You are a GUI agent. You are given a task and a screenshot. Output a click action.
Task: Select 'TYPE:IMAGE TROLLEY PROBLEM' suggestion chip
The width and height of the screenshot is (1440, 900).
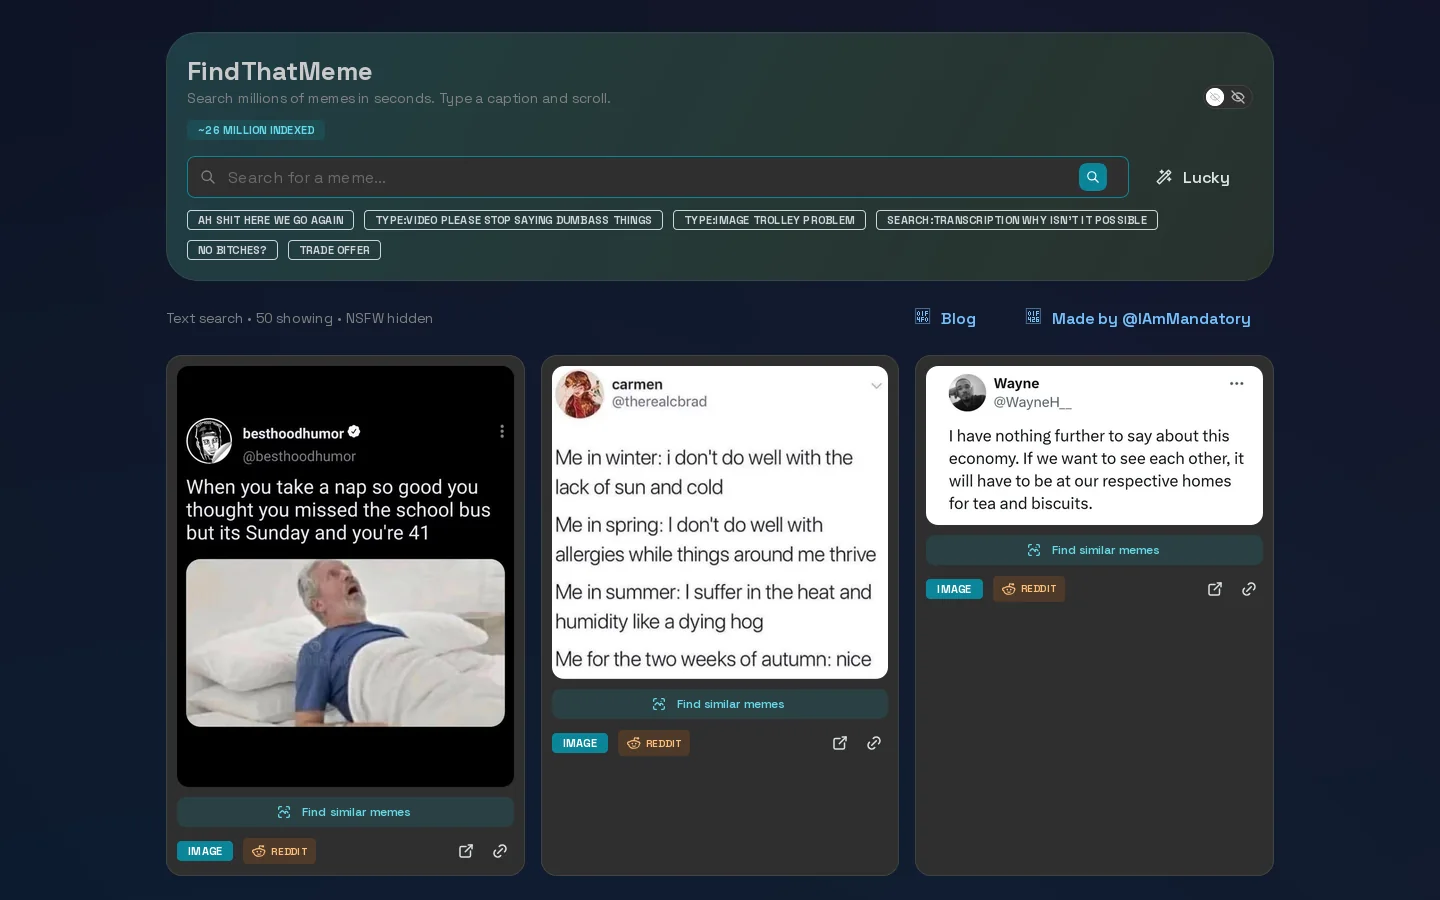point(769,220)
